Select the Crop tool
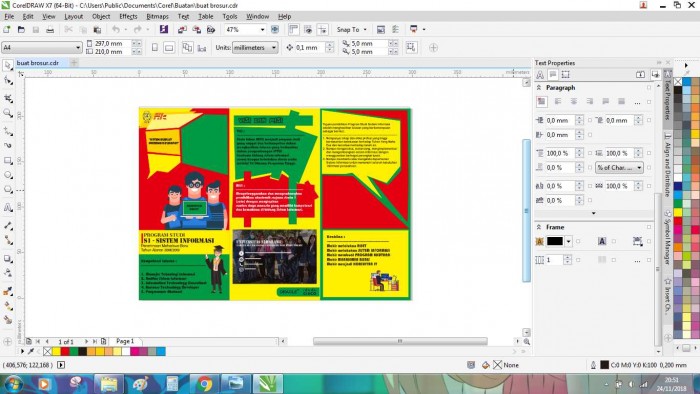 [x=8, y=98]
